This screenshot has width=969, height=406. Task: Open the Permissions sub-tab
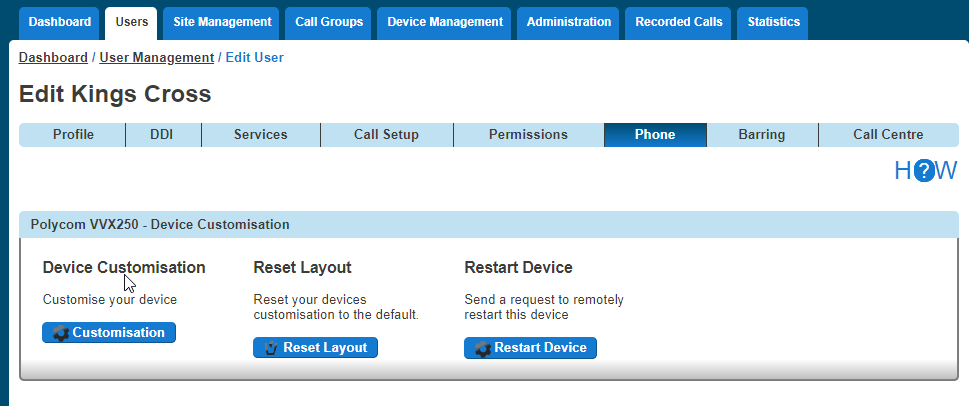(x=528, y=135)
